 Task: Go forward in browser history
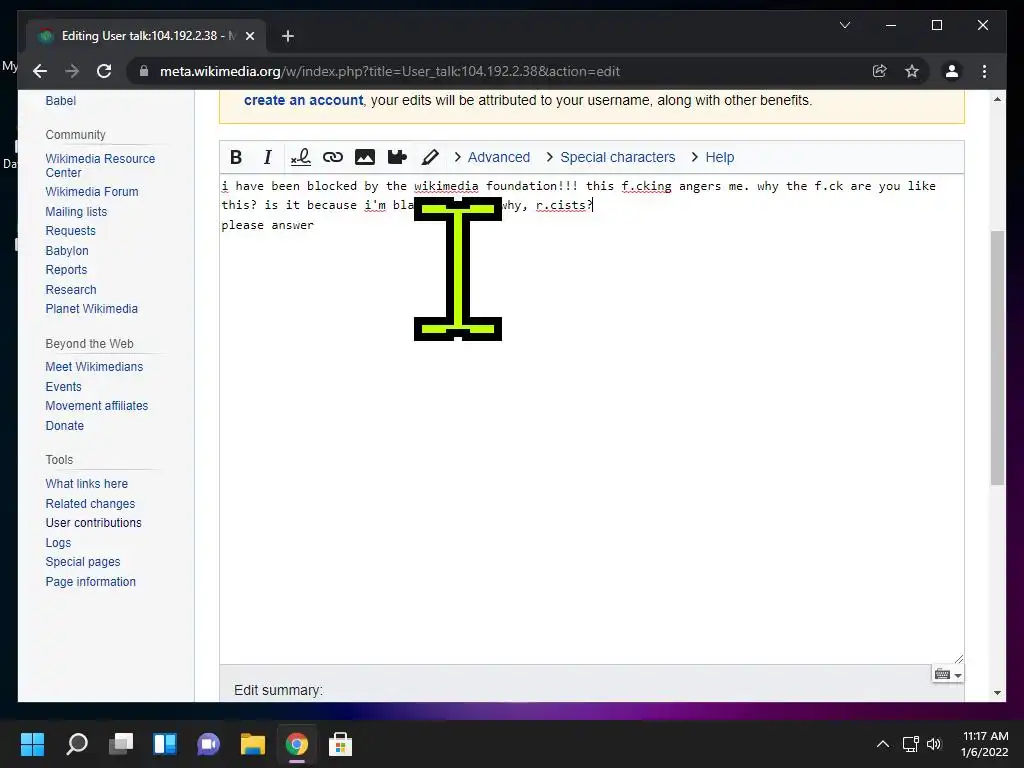coord(72,71)
